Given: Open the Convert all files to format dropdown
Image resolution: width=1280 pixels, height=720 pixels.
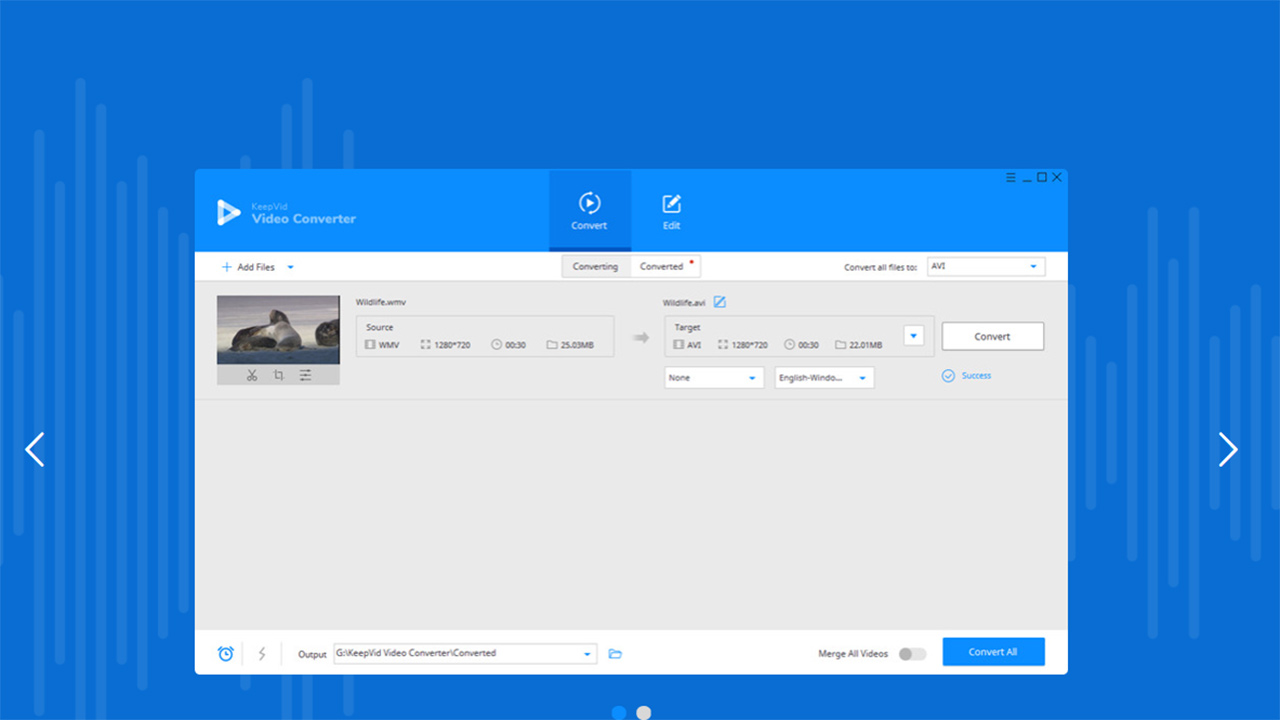Looking at the screenshot, I should coord(985,266).
